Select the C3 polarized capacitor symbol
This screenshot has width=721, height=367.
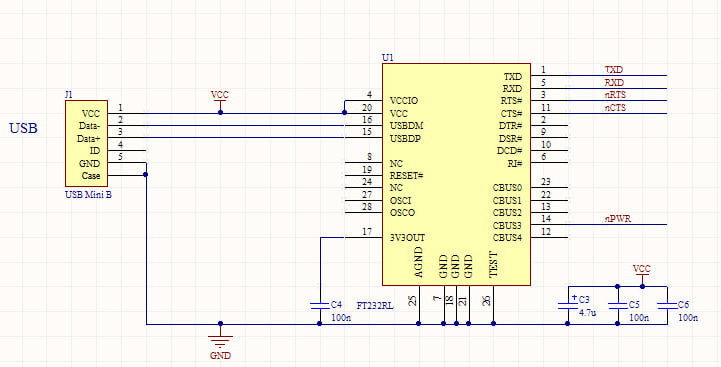(x=567, y=305)
